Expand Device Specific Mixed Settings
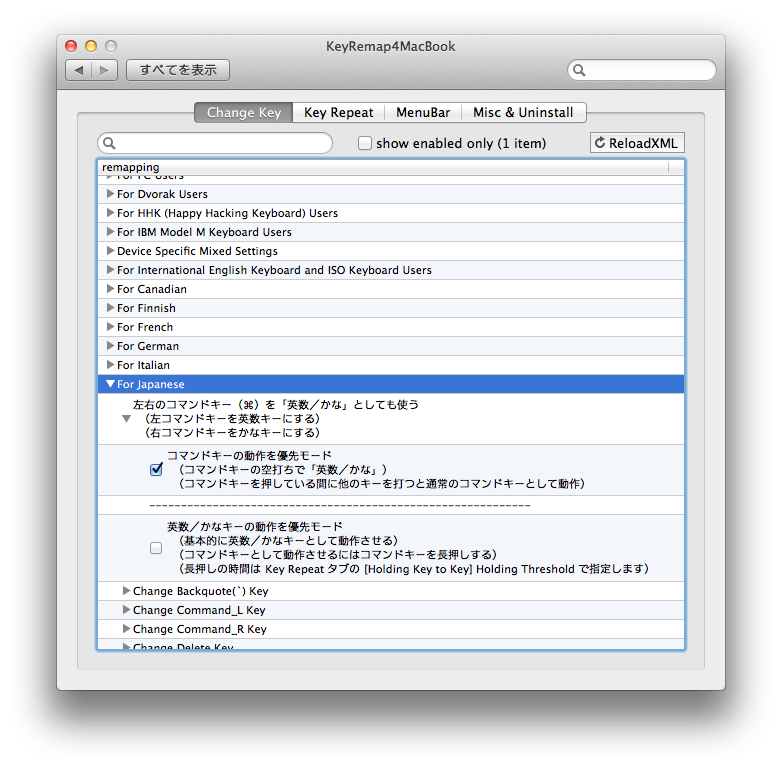The image size is (782, 769). (x=111, y=250)
